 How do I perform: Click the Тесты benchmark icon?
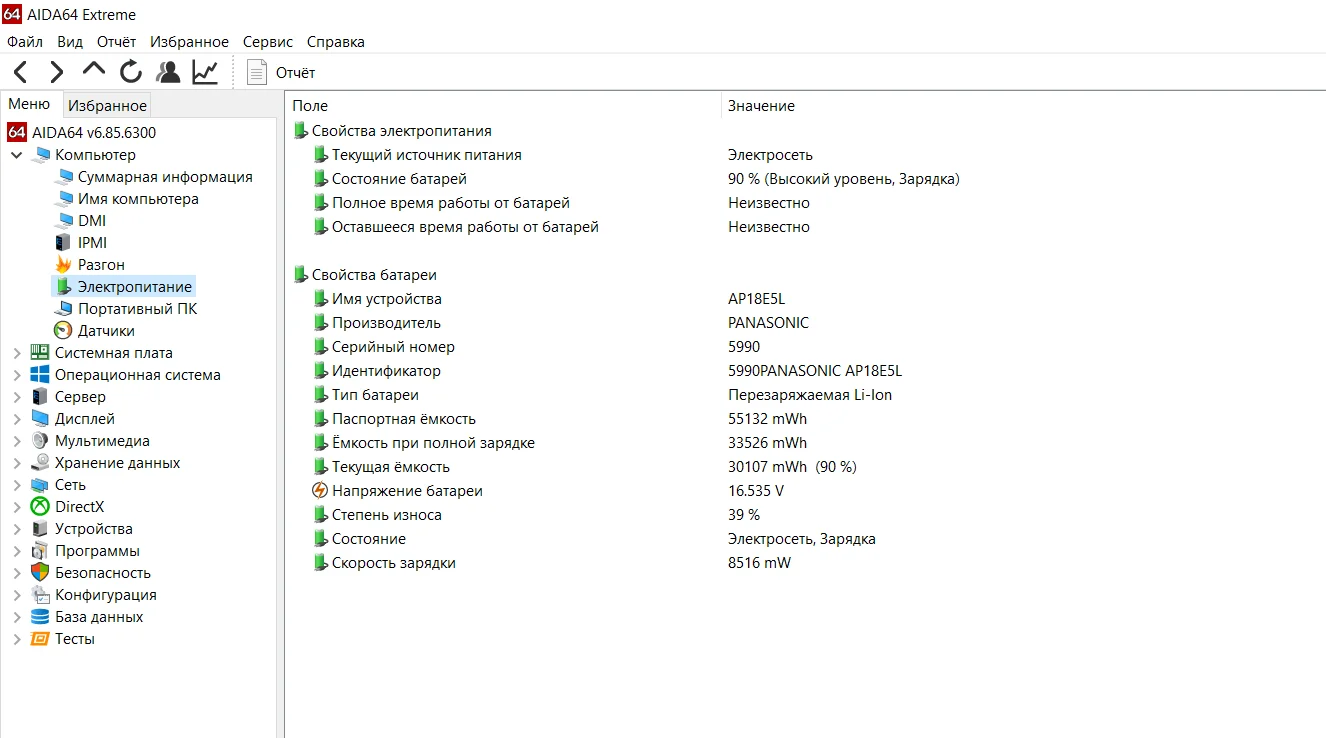(40, 639)
